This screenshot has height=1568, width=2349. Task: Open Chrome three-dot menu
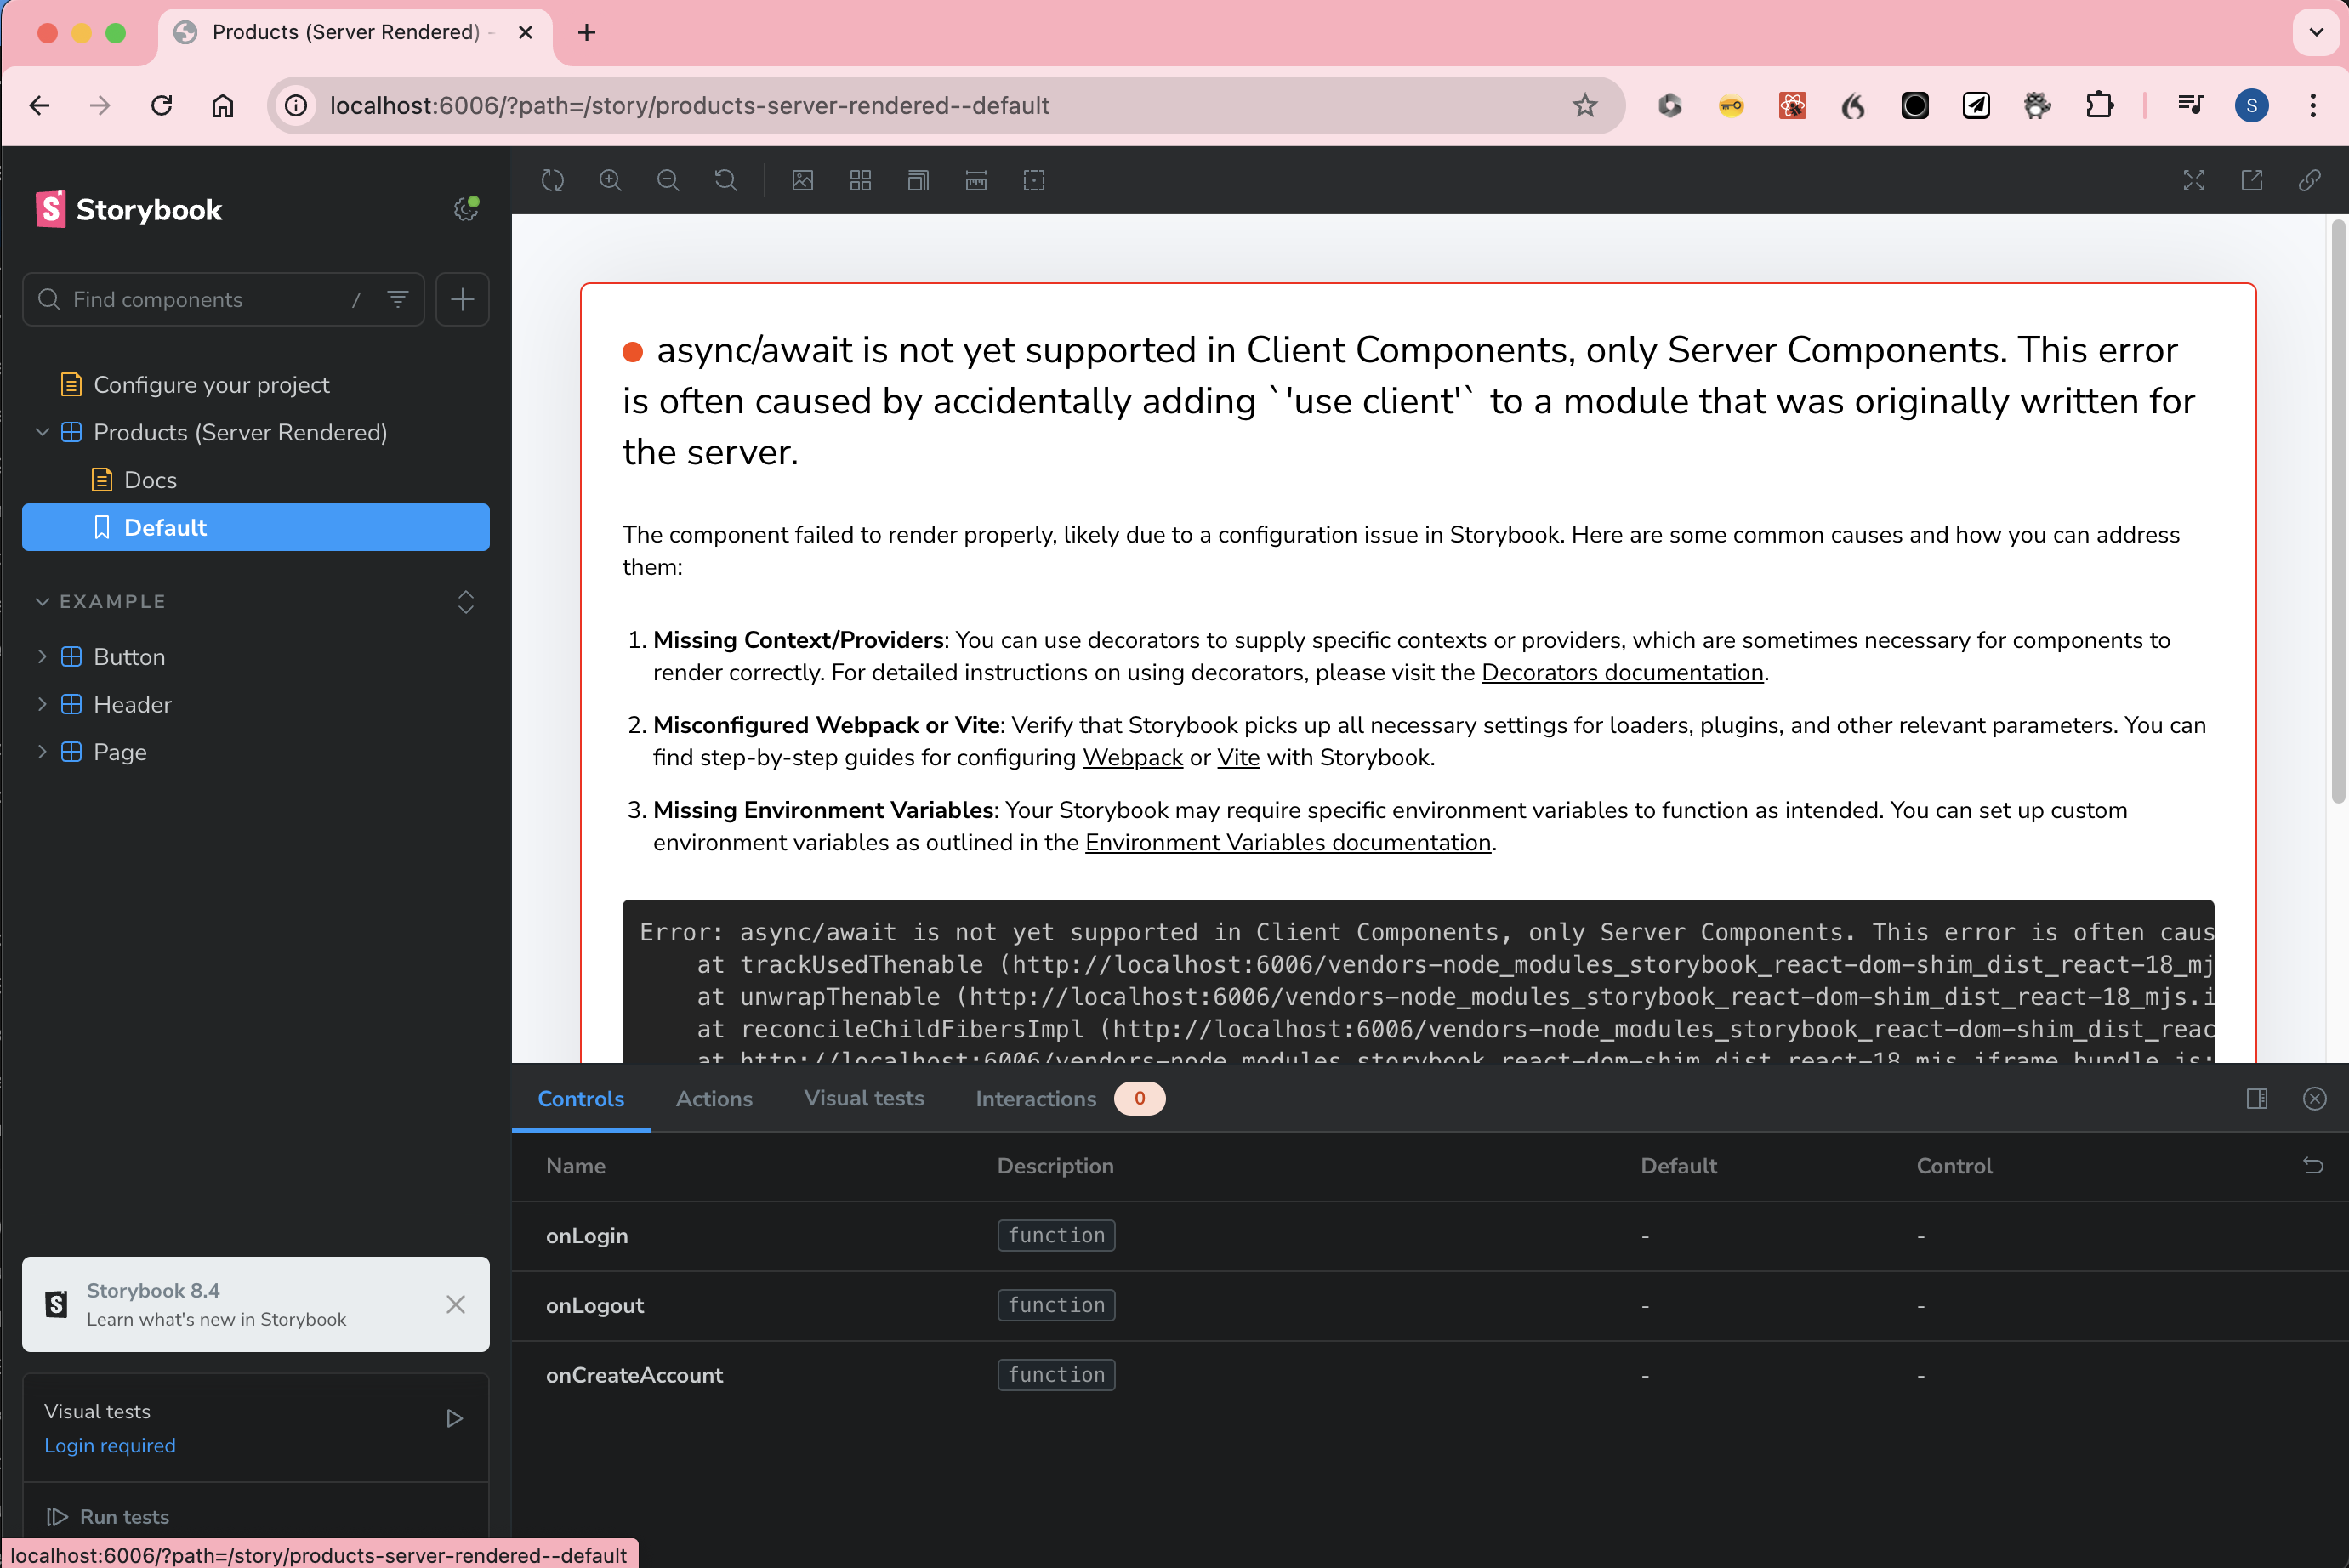tap(2313, 105)
